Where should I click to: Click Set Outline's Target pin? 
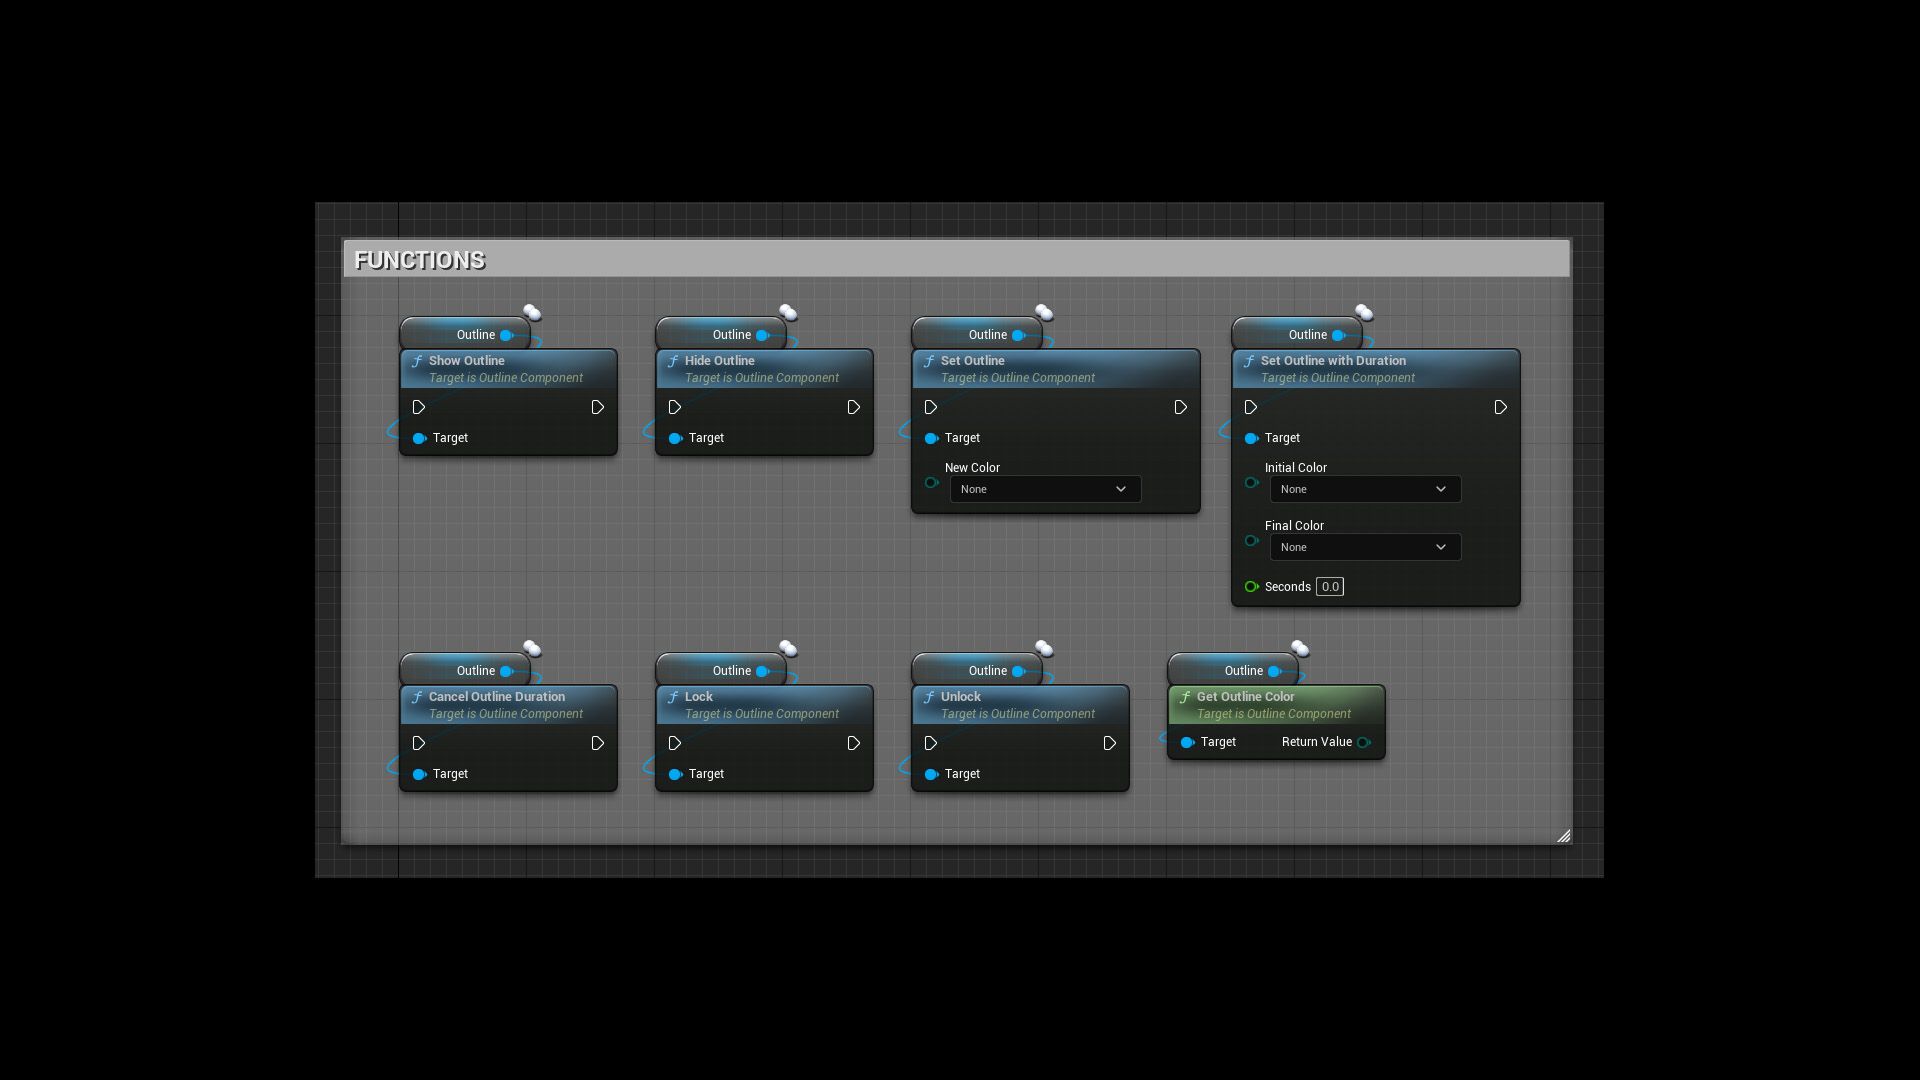(932, 438)
